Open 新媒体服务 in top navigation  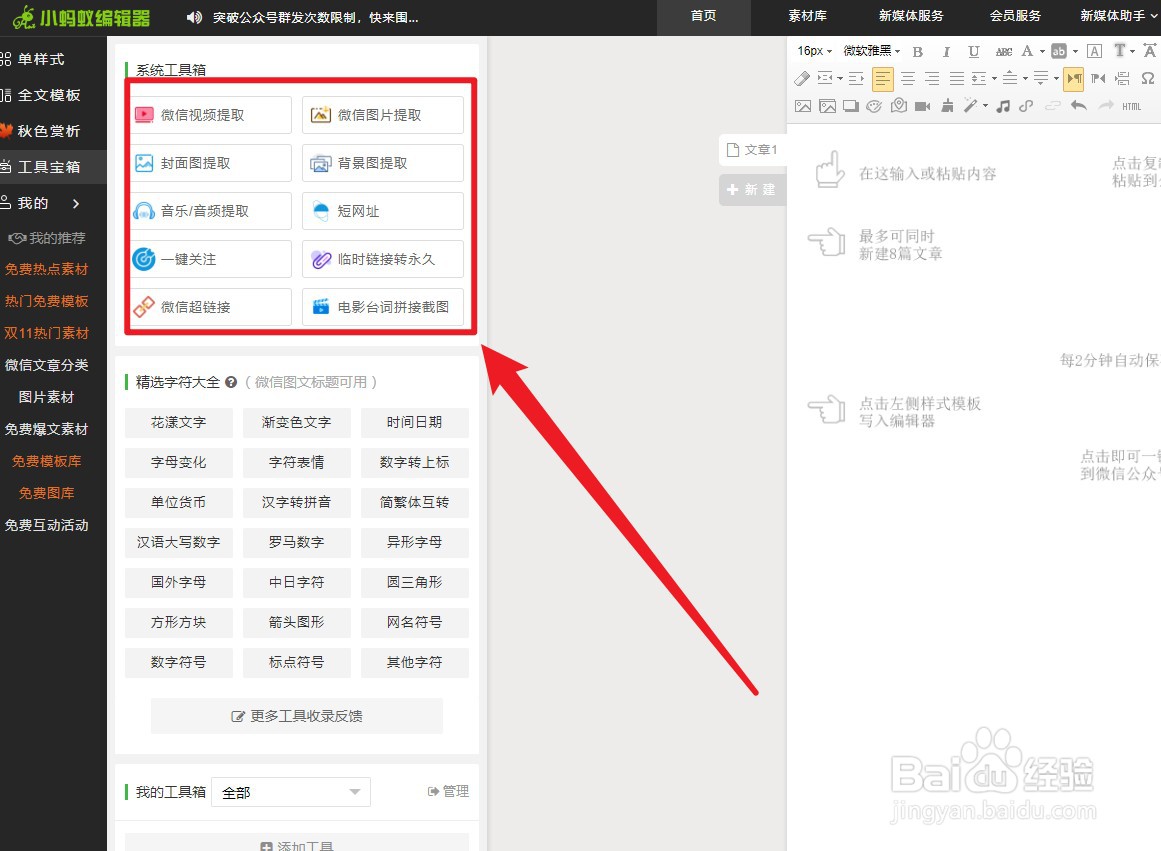[911, 16]
